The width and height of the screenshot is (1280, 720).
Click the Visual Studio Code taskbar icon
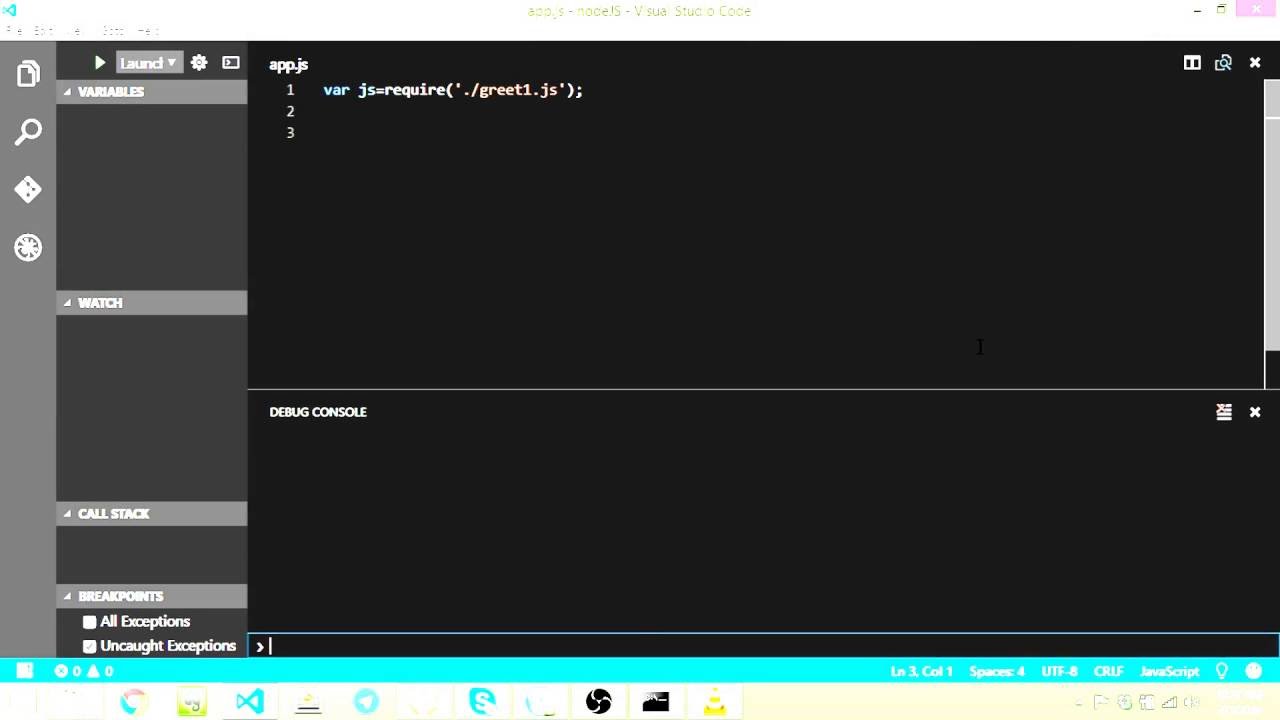point(249,702)
